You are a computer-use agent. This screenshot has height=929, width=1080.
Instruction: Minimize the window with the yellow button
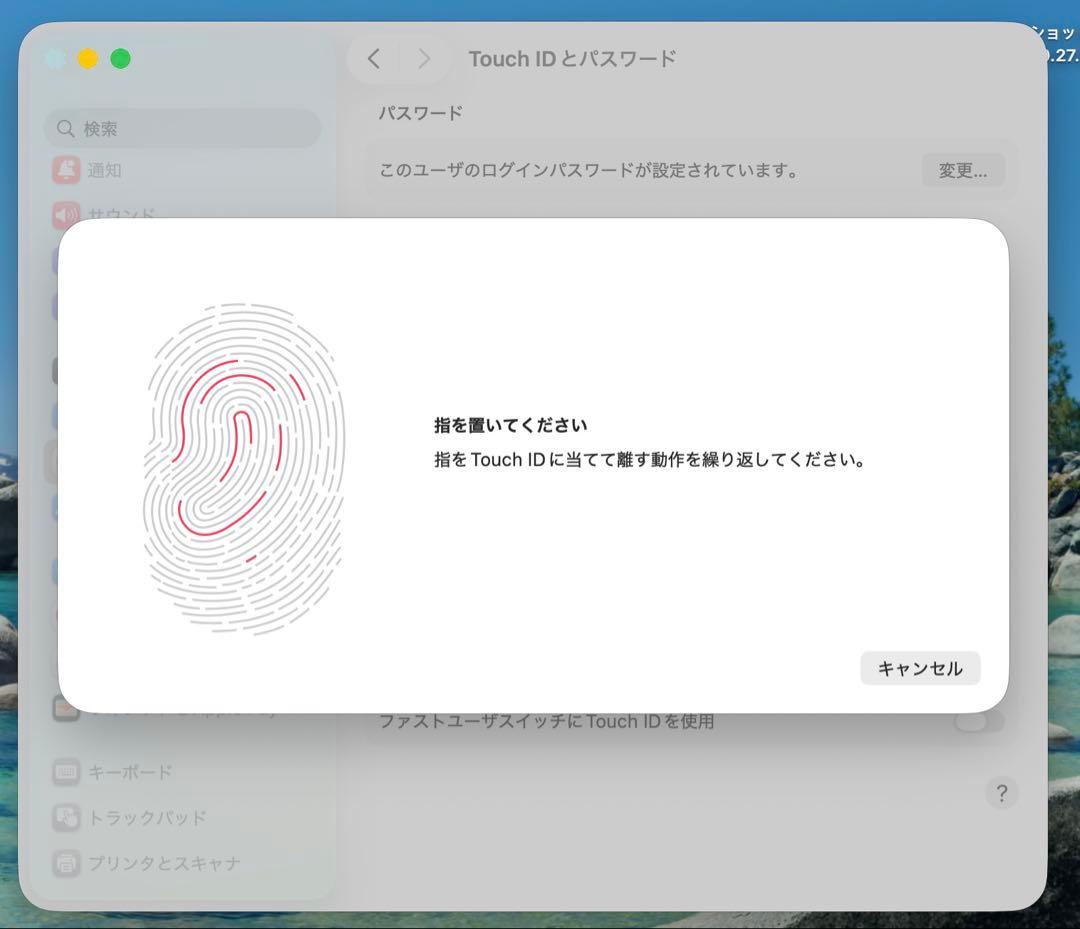coord(88,59)
